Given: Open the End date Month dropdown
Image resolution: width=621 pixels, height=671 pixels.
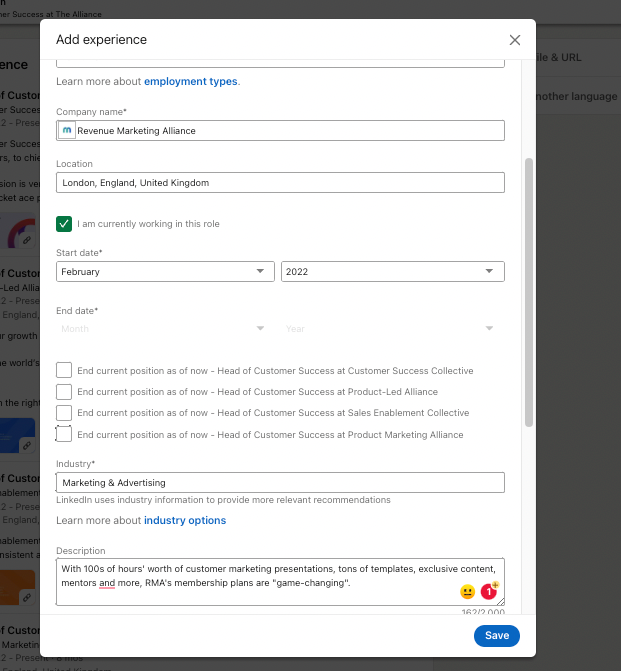Looking at the screenshot, I should pyautogui.click(x=165, y=329).
